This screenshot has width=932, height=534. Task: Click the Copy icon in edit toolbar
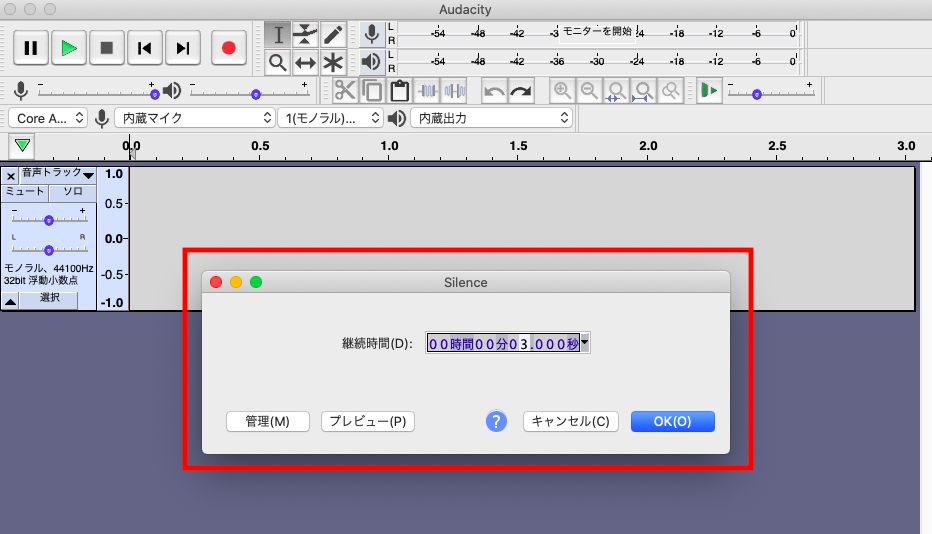(x=373, y=91)
